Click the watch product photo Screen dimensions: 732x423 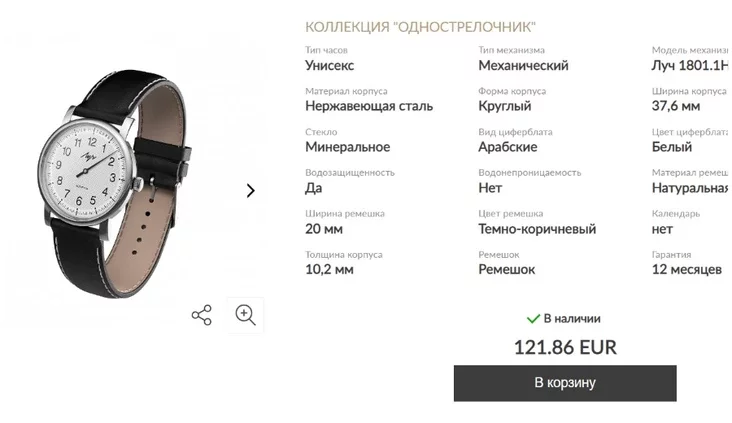[x=115, y=183]
